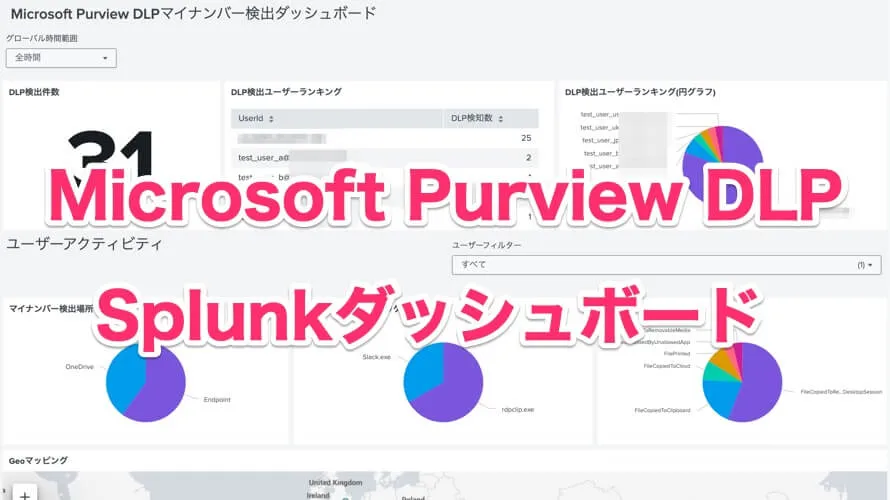Click the value 25 in DLP検知数 column
This screenshot has width=890, height=500.
click(x=526, y=138)
